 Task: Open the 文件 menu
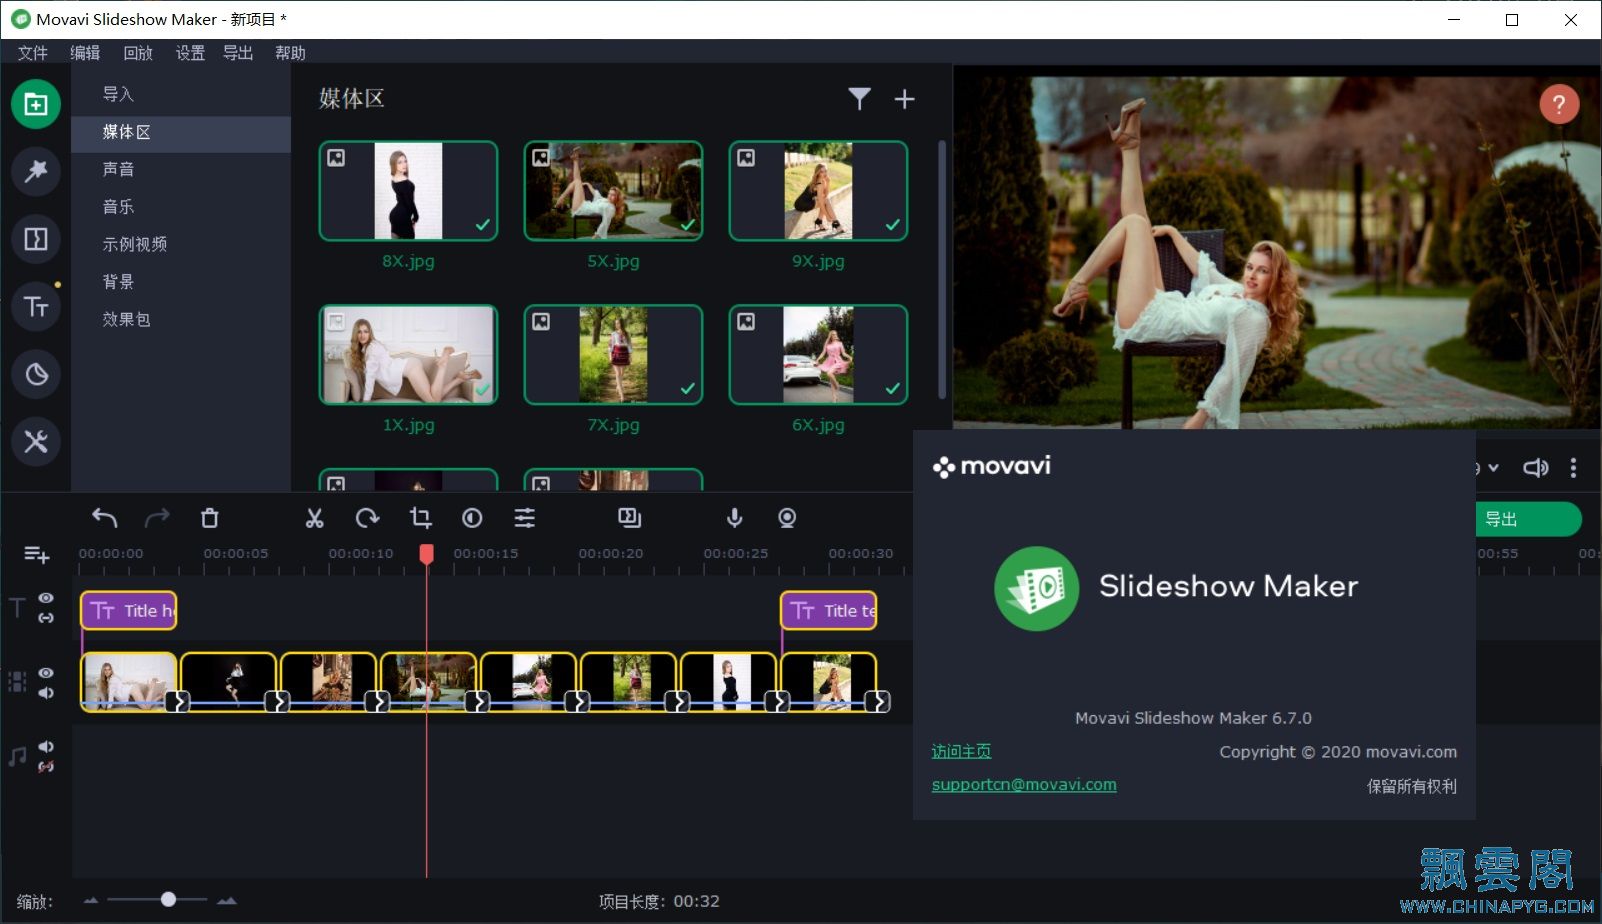pyautogui.click(x=32, y=53)
